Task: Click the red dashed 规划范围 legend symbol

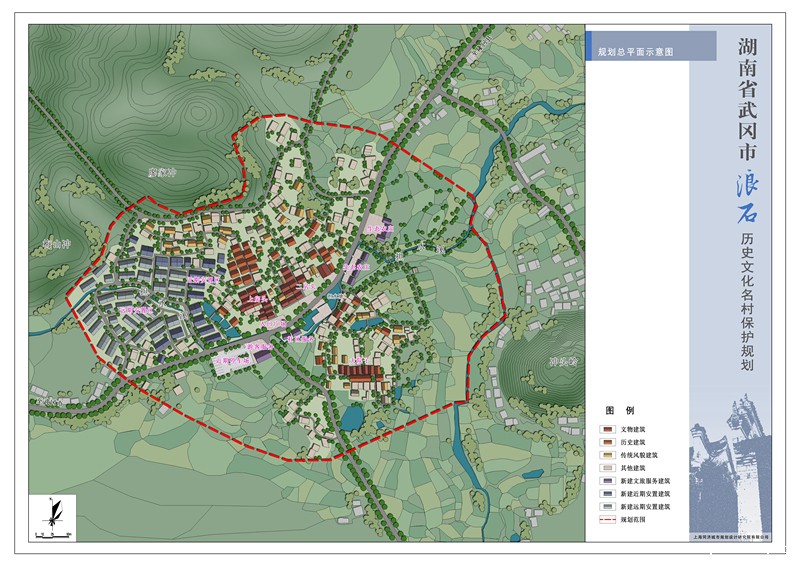Action: click(x=606, y=520)
